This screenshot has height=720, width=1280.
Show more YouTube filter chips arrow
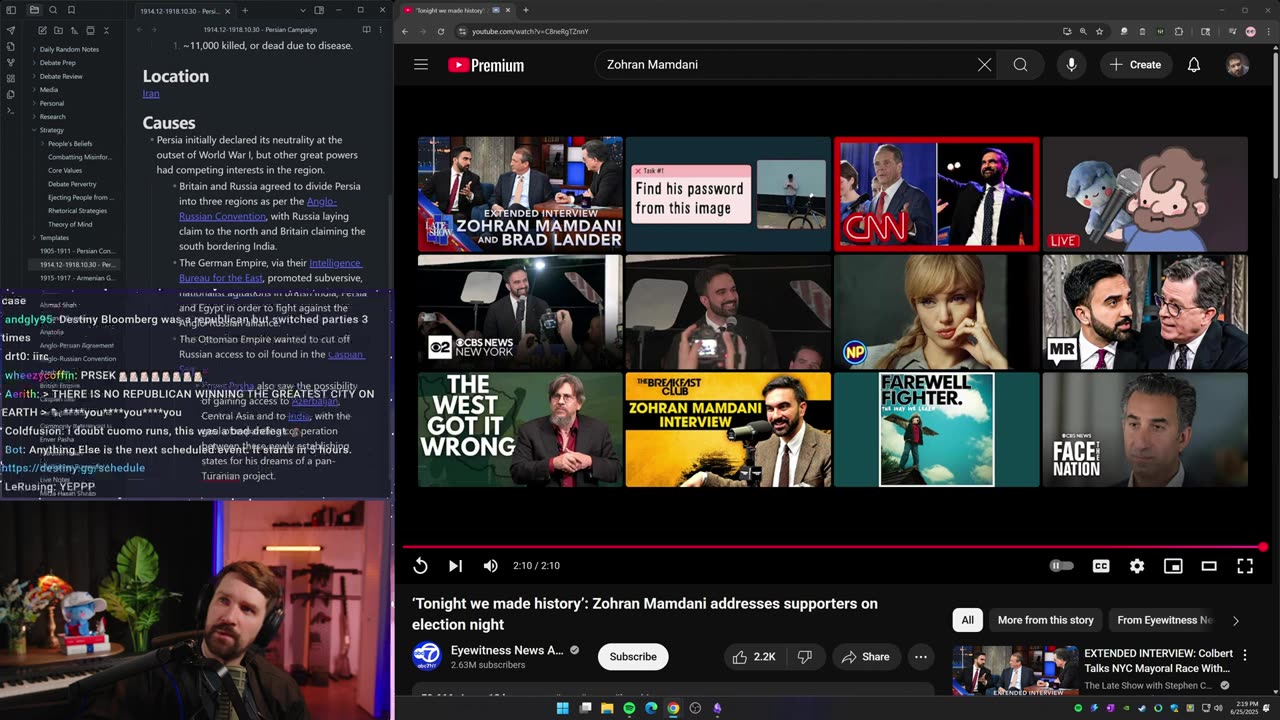point(1235,620)
